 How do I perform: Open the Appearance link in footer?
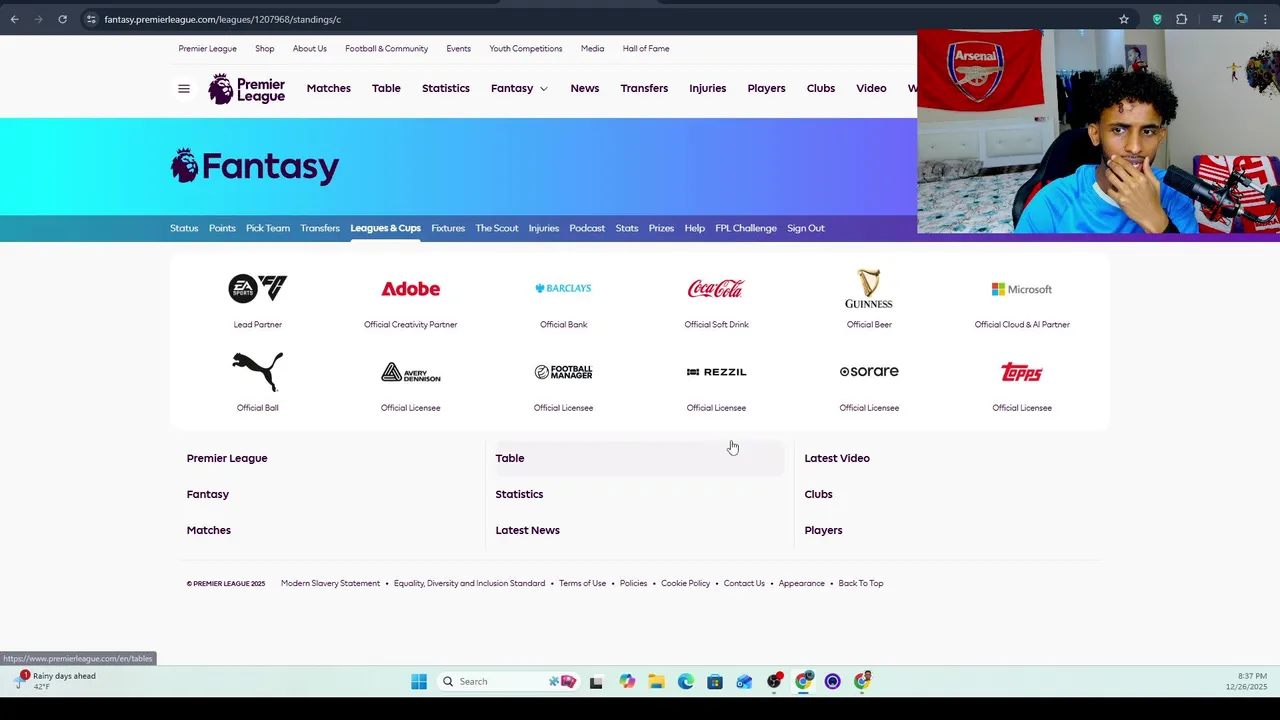tap(802, 583)
